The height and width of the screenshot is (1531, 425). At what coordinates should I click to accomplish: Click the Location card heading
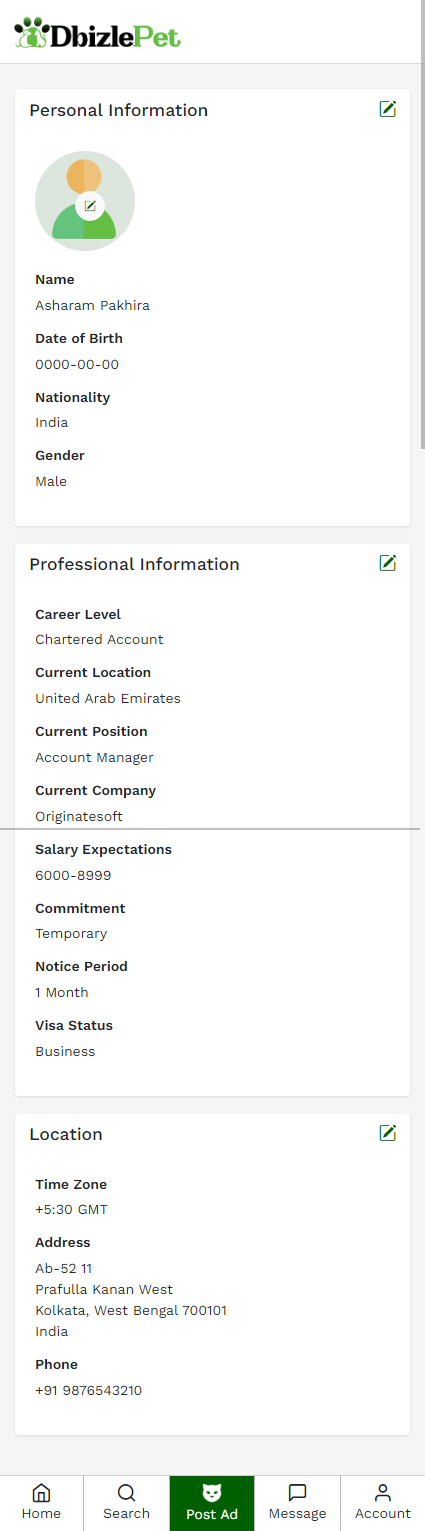(66, 1134)
